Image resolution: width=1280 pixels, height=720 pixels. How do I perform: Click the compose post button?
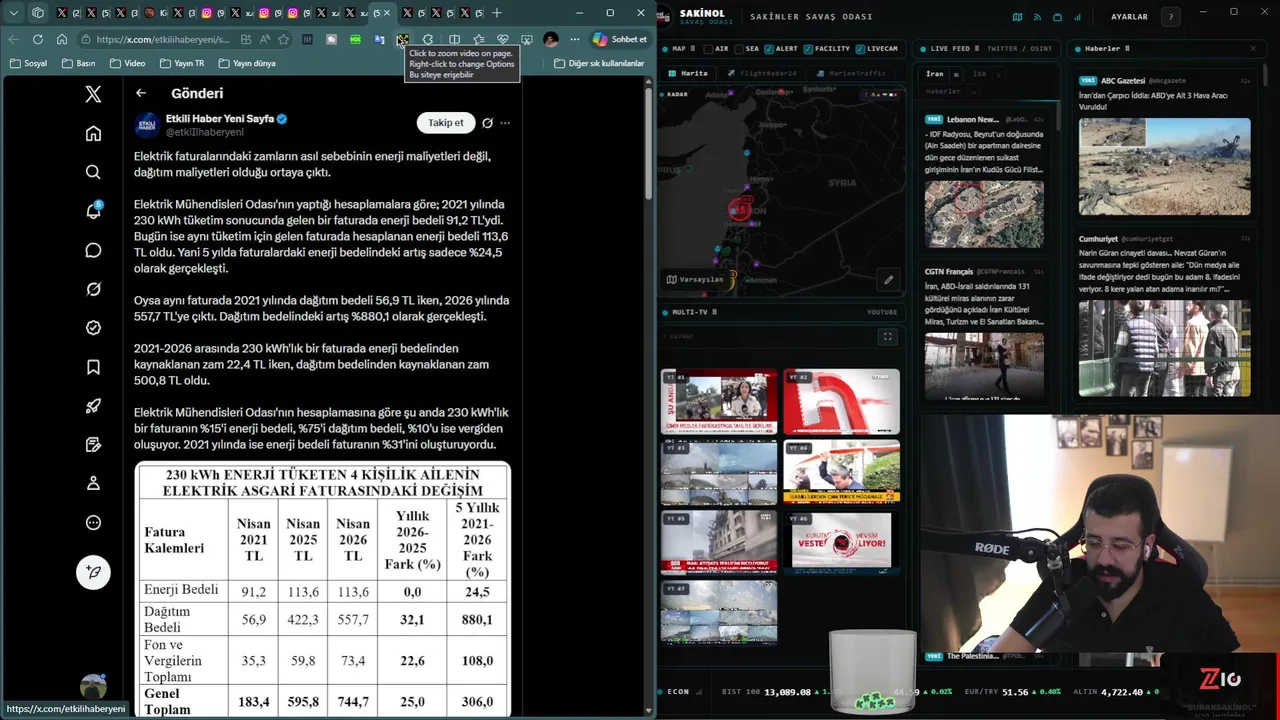point(93,572)
